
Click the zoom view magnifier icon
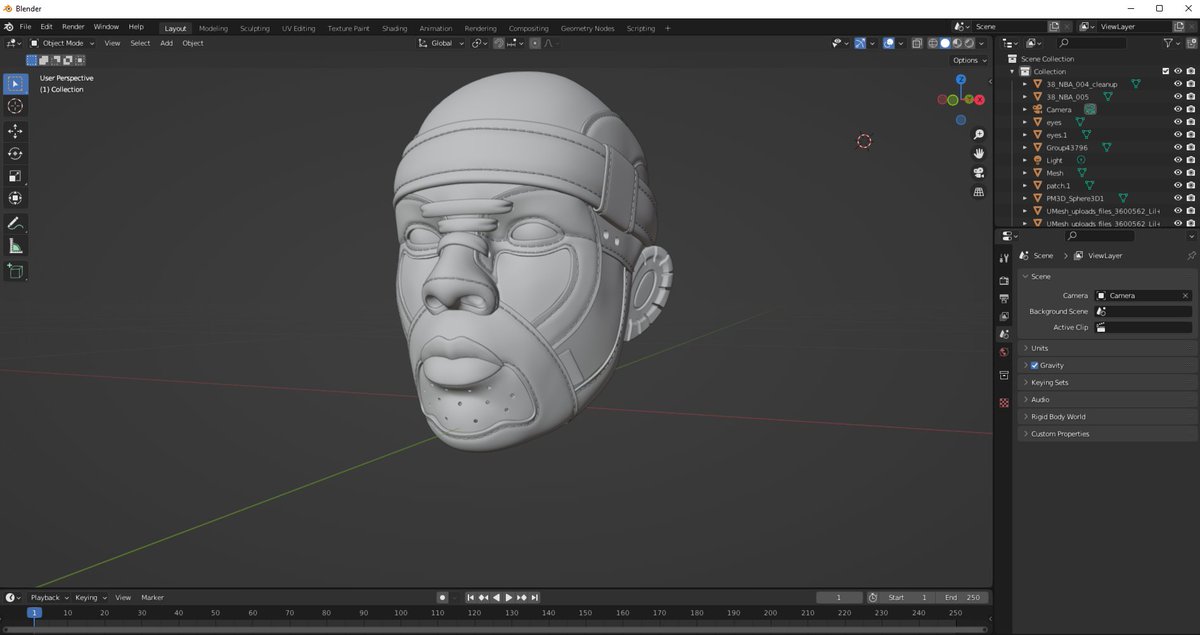tap(978, 134)
